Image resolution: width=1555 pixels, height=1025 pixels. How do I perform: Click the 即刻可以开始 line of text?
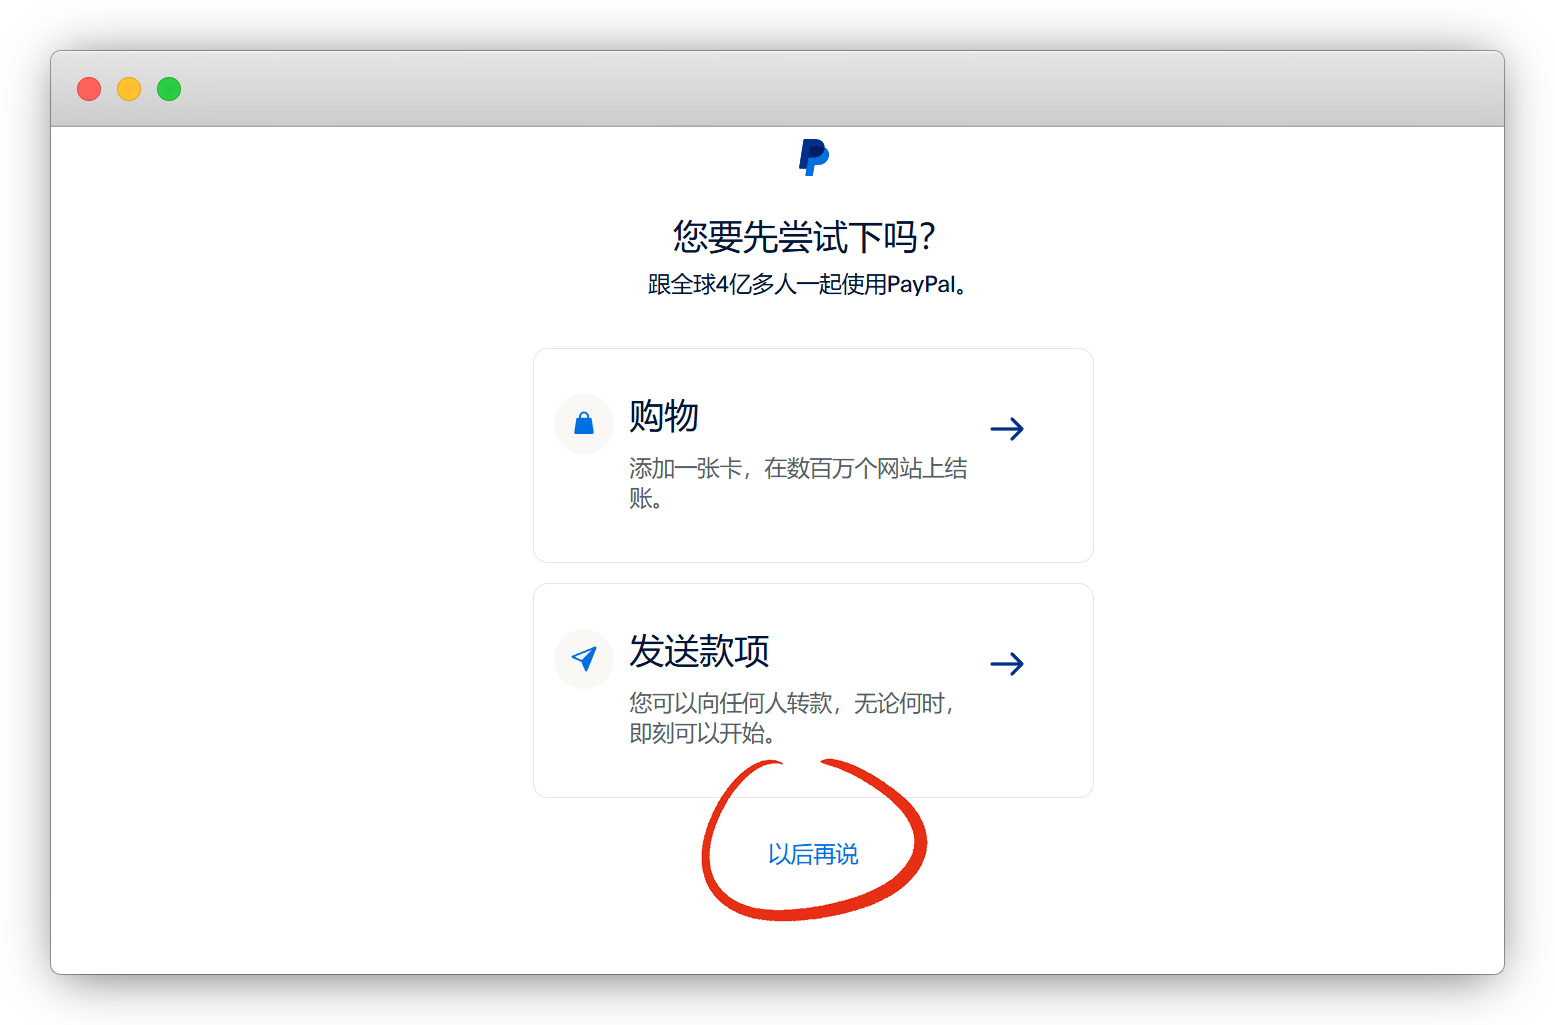[702, 734]
